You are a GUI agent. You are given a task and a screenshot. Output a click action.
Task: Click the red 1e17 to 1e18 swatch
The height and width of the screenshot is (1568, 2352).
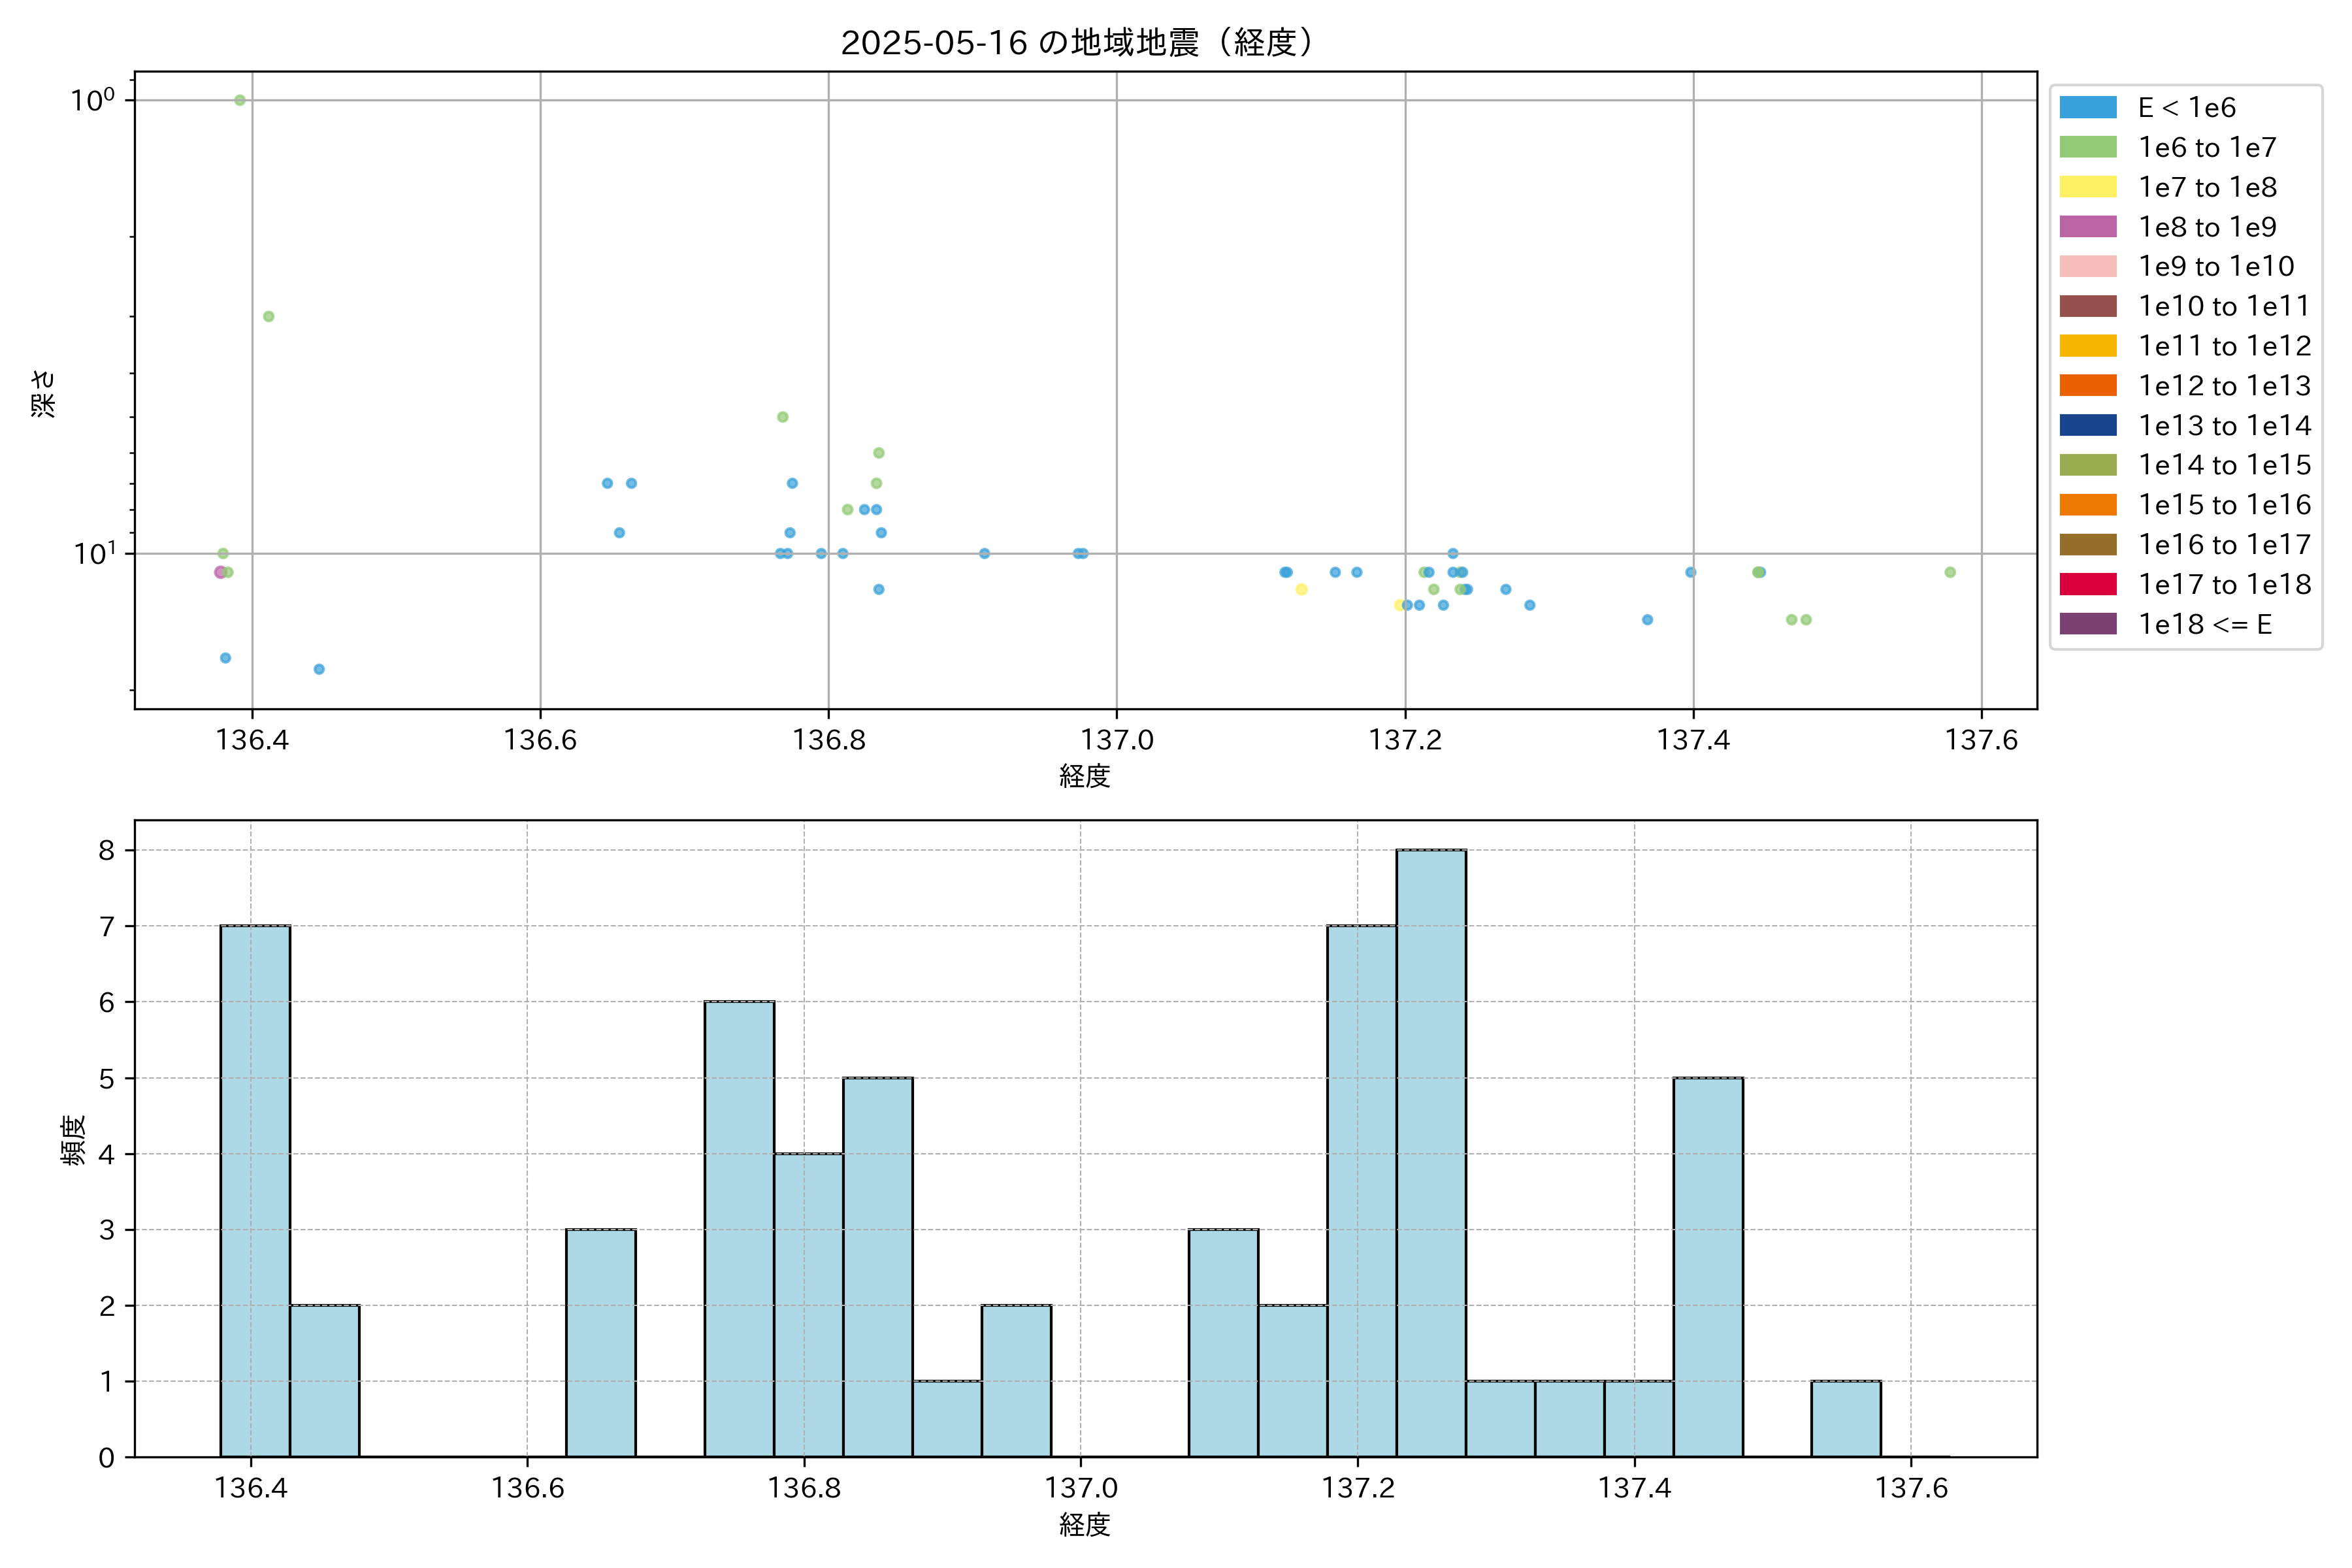pyautogui.click(x=2087, y=584)
